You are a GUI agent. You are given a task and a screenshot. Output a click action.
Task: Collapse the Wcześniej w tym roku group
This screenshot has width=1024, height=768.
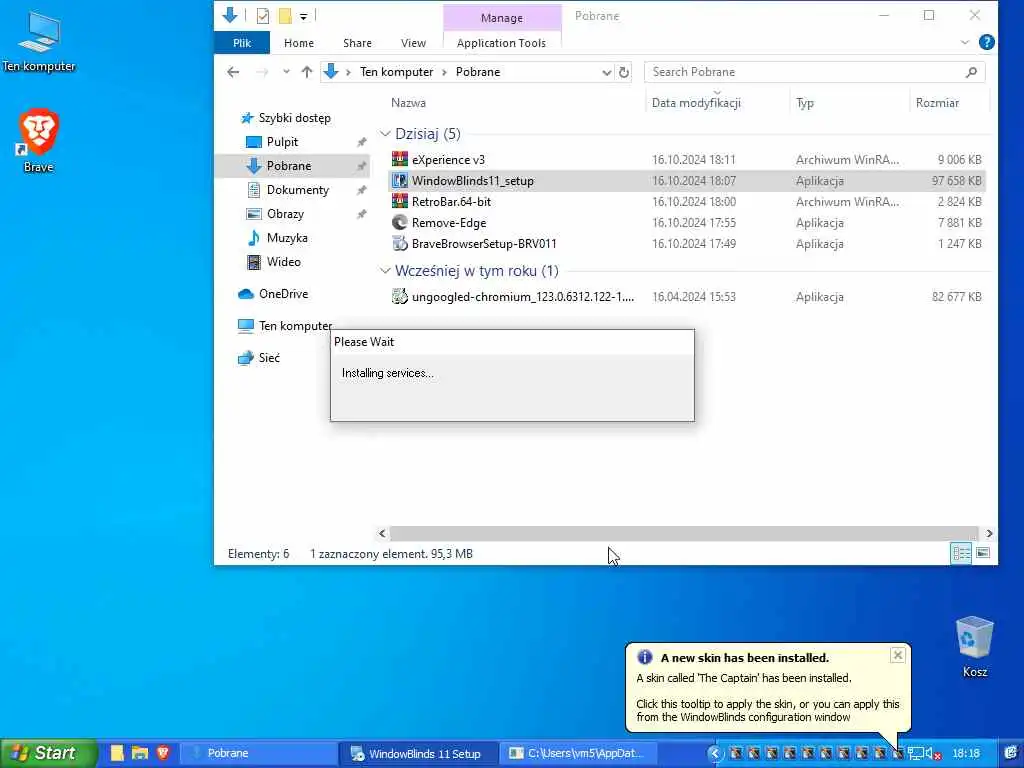click(385, 271)
